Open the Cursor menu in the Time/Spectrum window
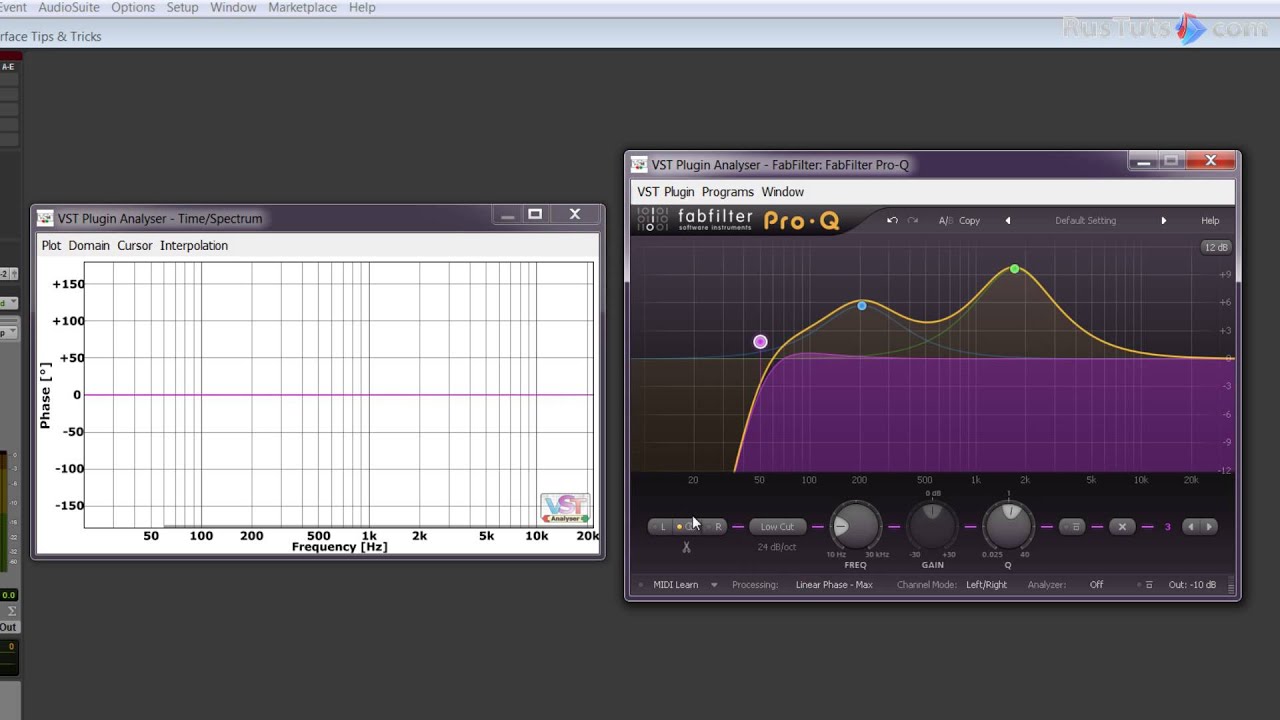This screenshot has height=720, width=1280. pyautogui.click(x=134, y=245)
